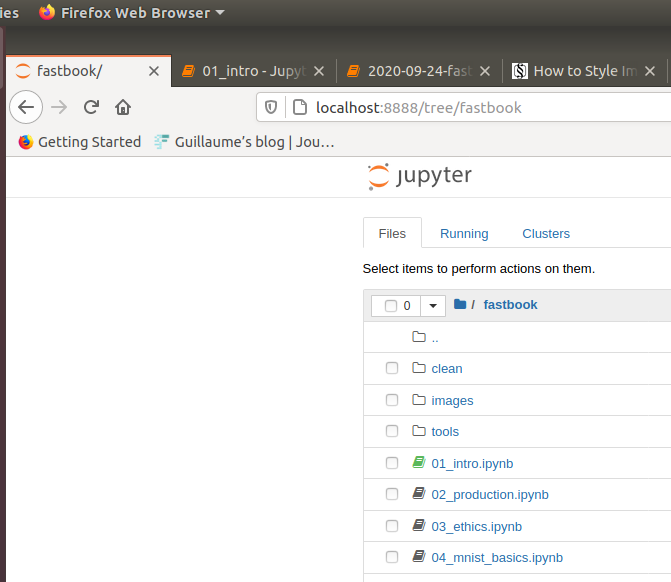Click the root folder icon in breadcrumb
This screenshot has width=671, height=582.
(460, 305)
